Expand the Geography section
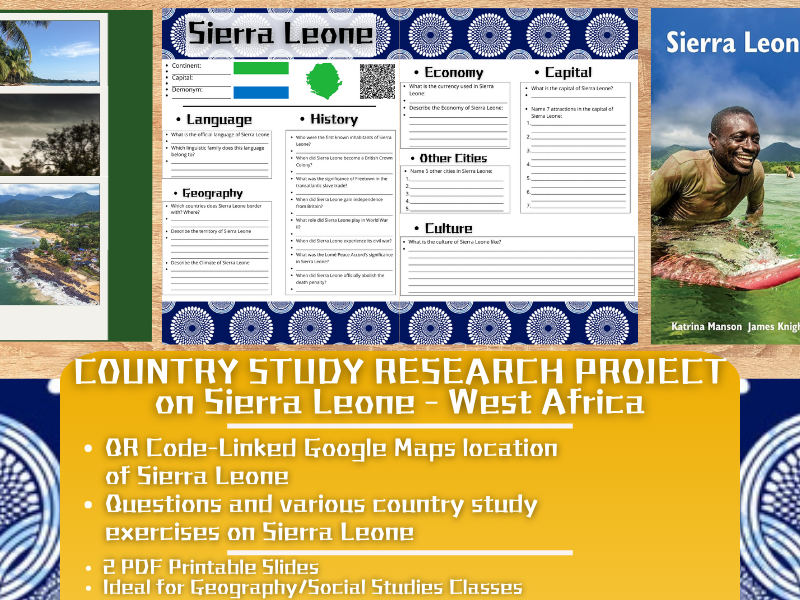Screen dimensions: 800x600 point(211,192)
